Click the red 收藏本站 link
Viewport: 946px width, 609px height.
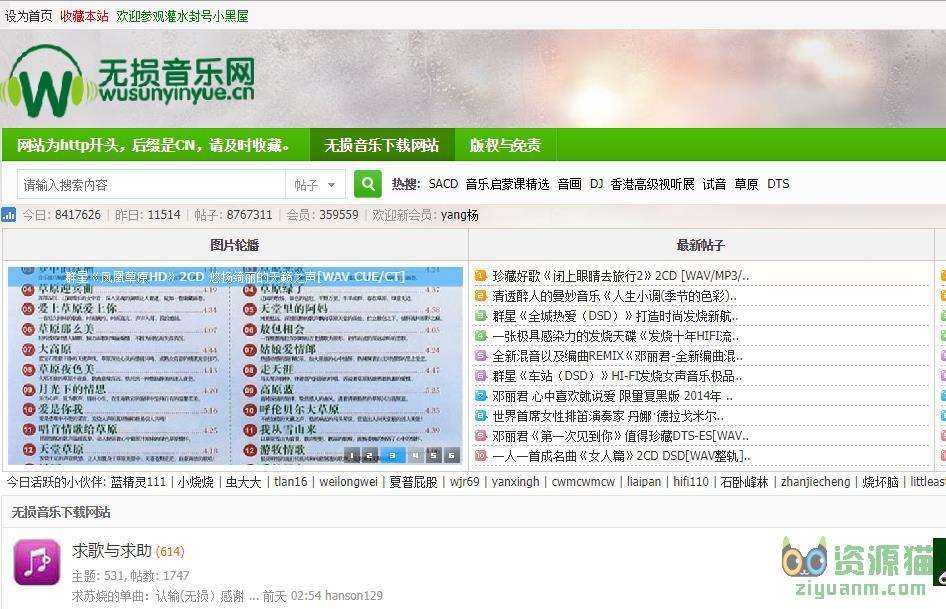[84, 16]
